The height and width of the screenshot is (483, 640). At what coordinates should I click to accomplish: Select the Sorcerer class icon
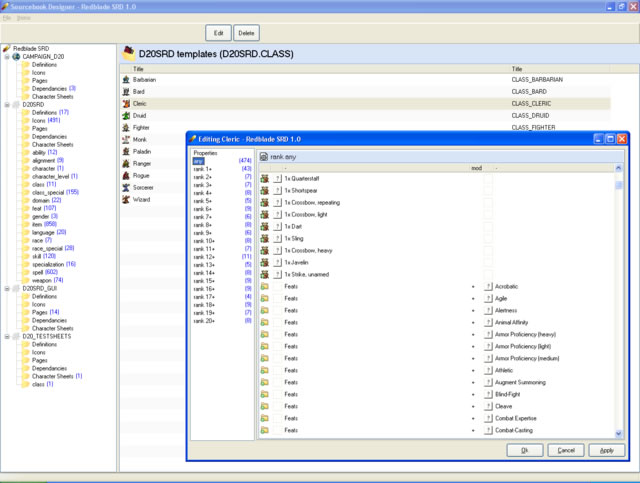[x=126, y=187]
